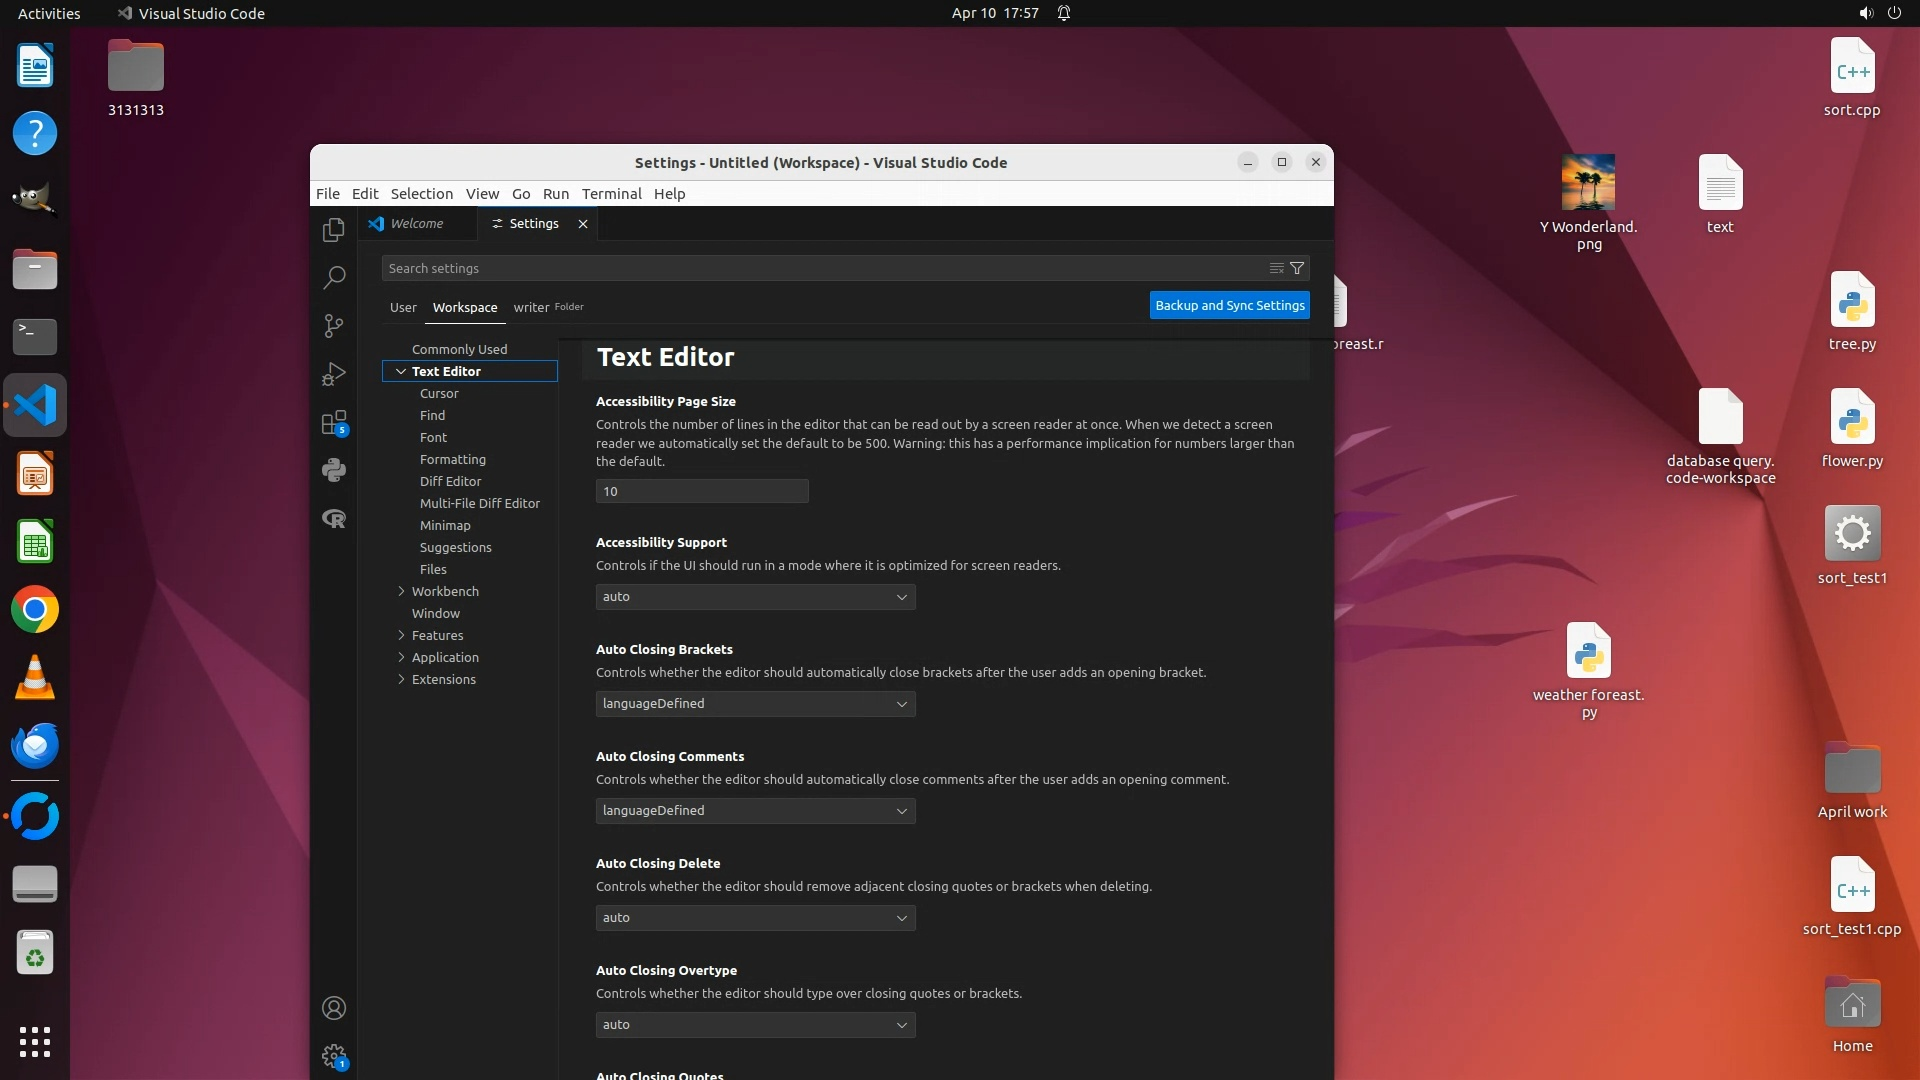
Task: Switch to the User settings tab
Action: coord(403,307)
